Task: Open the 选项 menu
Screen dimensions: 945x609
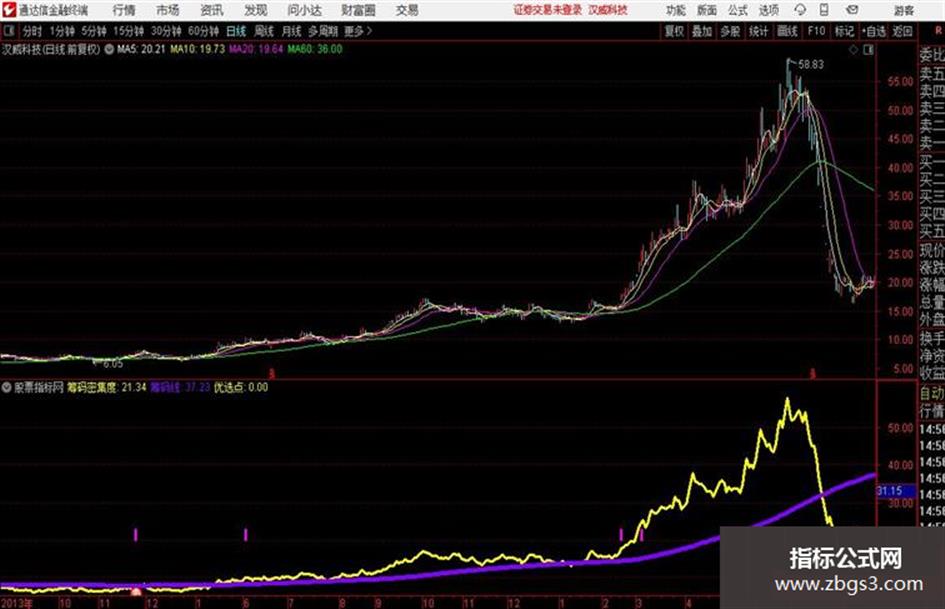Action: (769, 10)
